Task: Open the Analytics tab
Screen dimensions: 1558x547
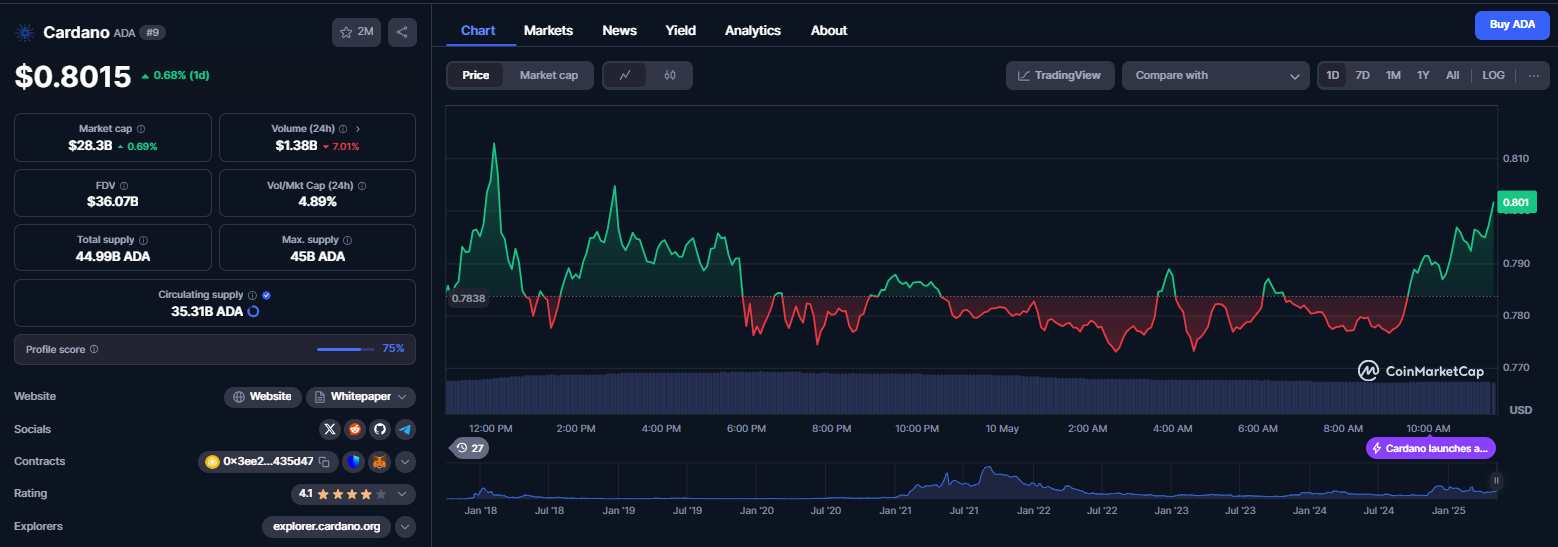Action: click(x=753, y=30)
